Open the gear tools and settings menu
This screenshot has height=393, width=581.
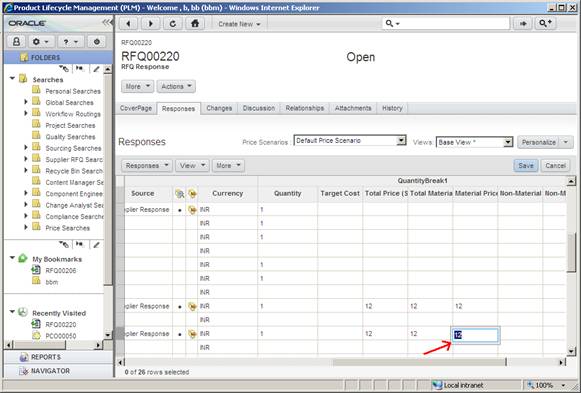click(x=41, y=41)
